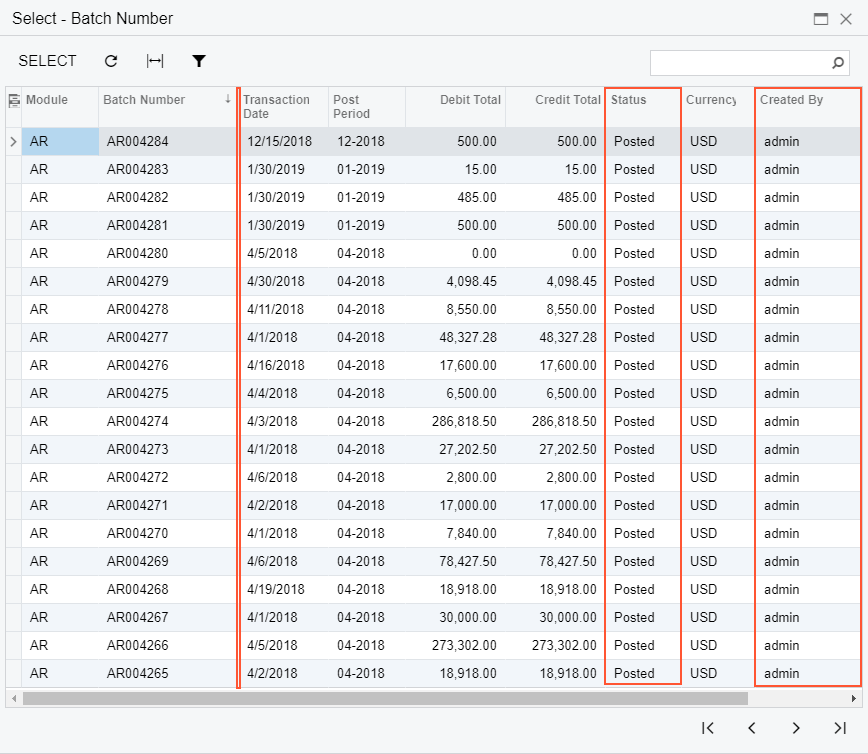
Task: Click inside the search input field
Action: click(x=738, y=63)
